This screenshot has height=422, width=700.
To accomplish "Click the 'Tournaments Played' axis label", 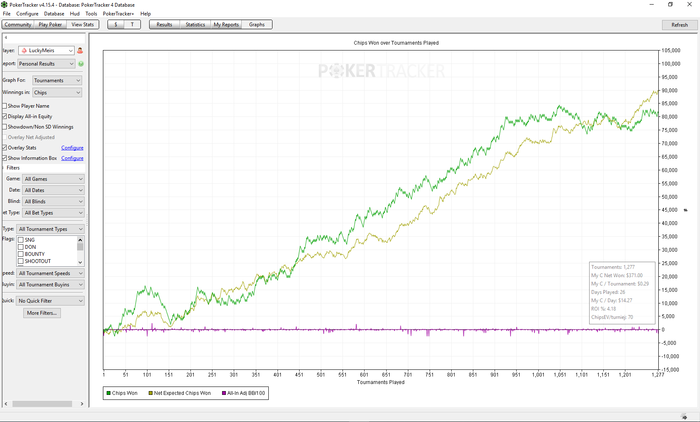I will pyautogui.click(x=381, y=382).
